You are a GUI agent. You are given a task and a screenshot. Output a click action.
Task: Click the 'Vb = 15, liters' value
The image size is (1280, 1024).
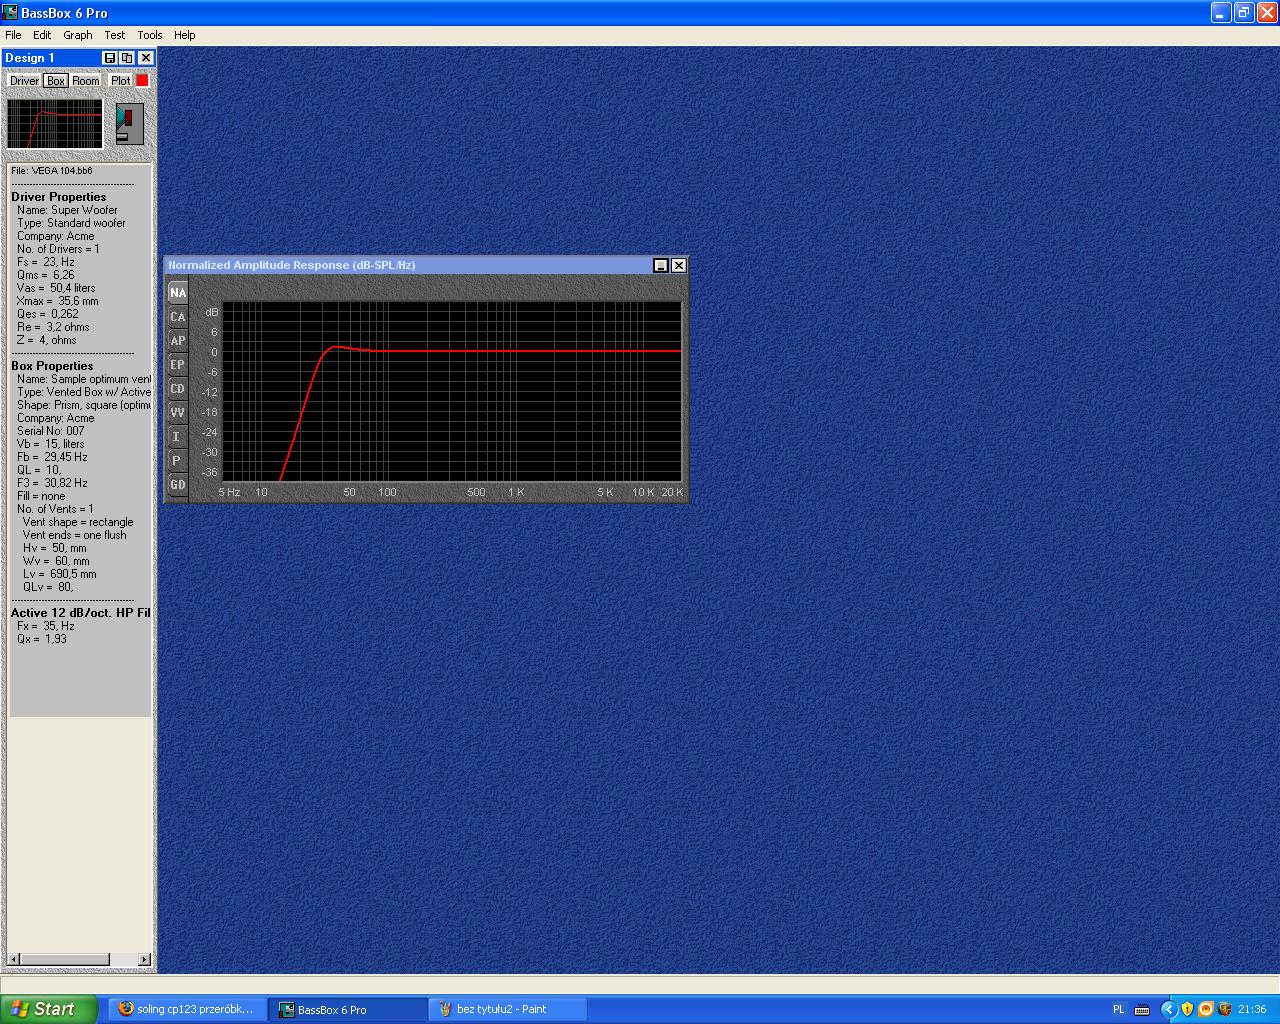pos(51,444)
